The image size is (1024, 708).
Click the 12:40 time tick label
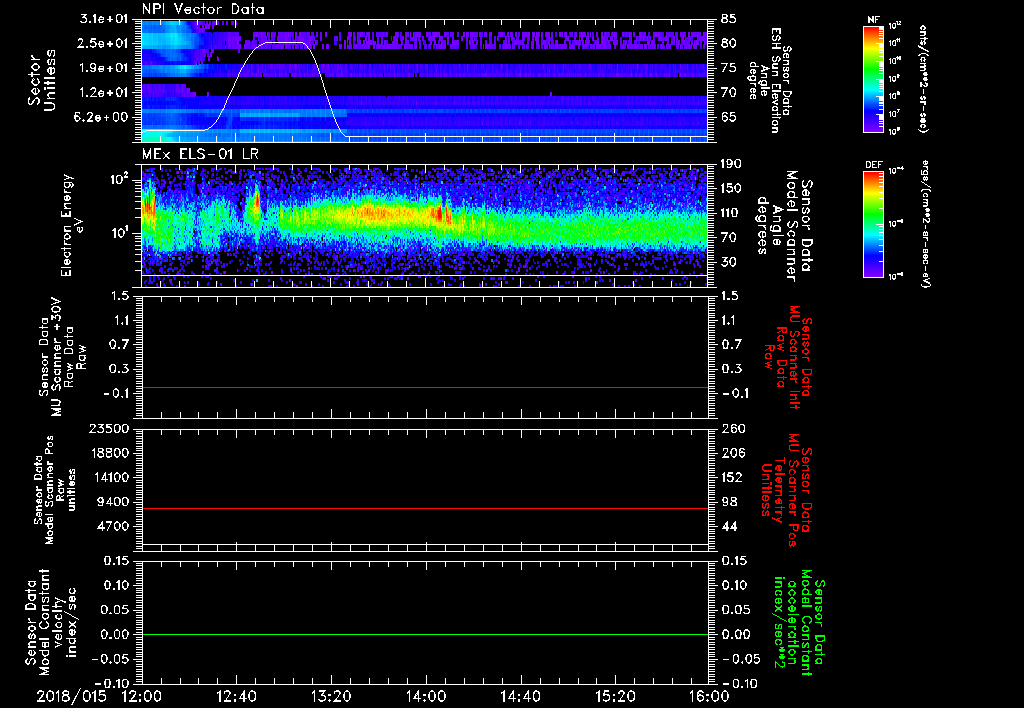(x=236, y=696)
